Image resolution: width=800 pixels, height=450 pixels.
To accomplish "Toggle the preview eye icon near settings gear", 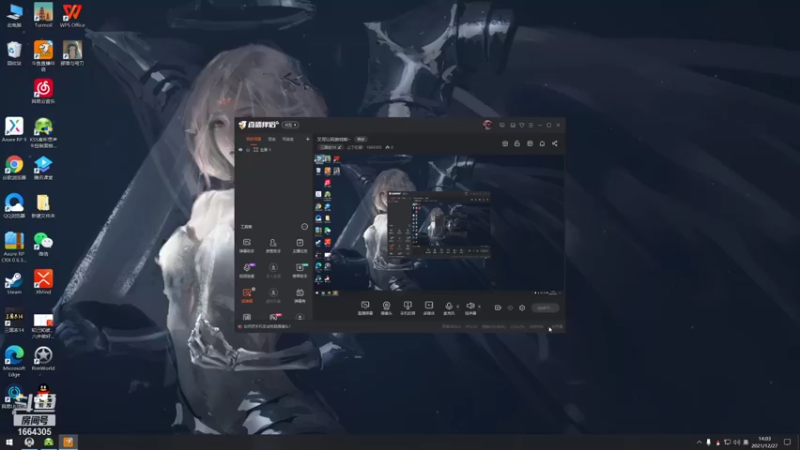I will [510, 308].
